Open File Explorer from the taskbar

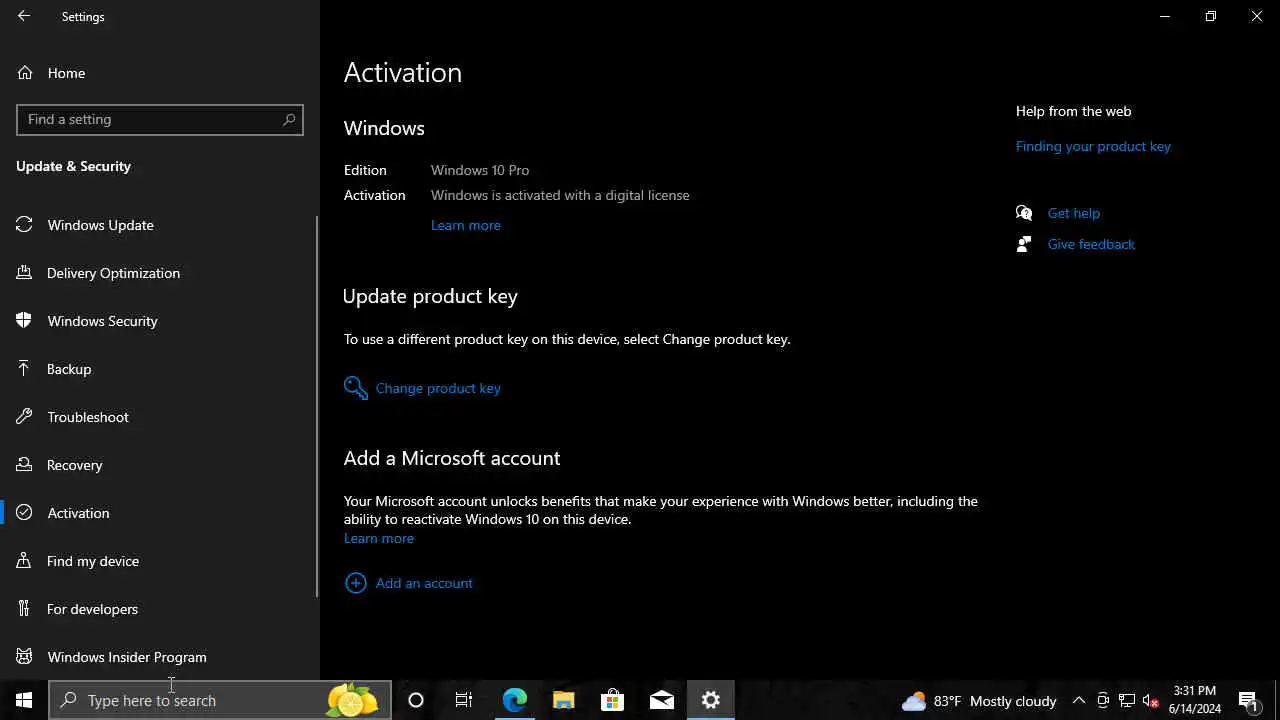[564, 701]
